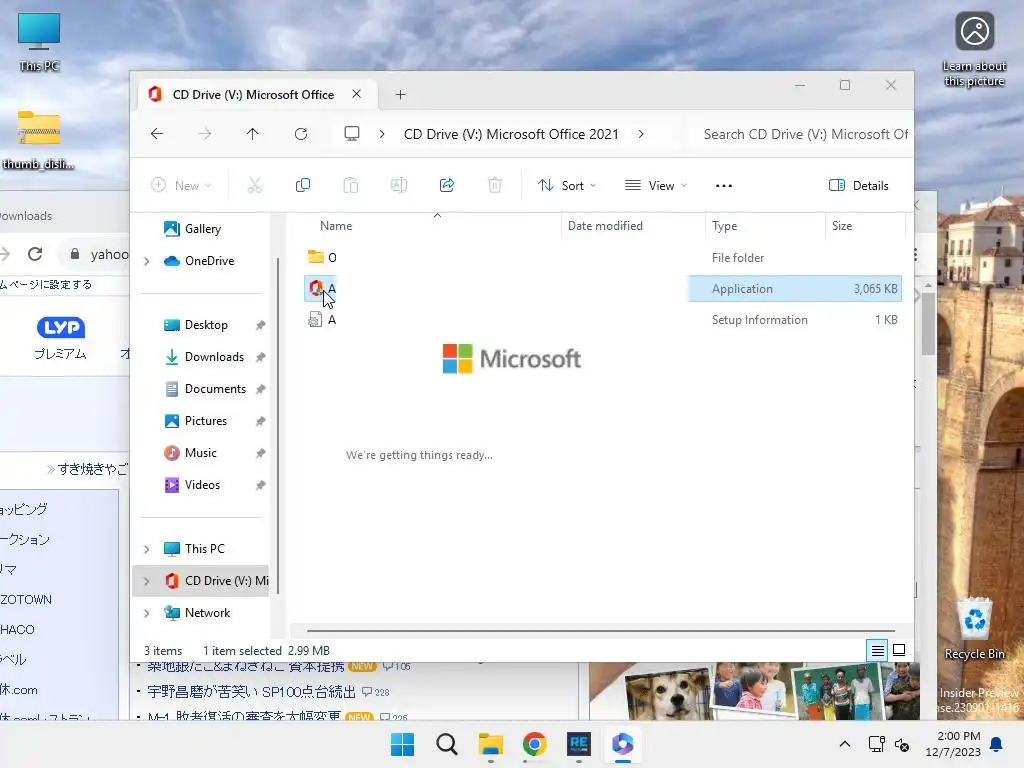Refresh the current folder view
1024x768 pixels.
pos(301,134)
